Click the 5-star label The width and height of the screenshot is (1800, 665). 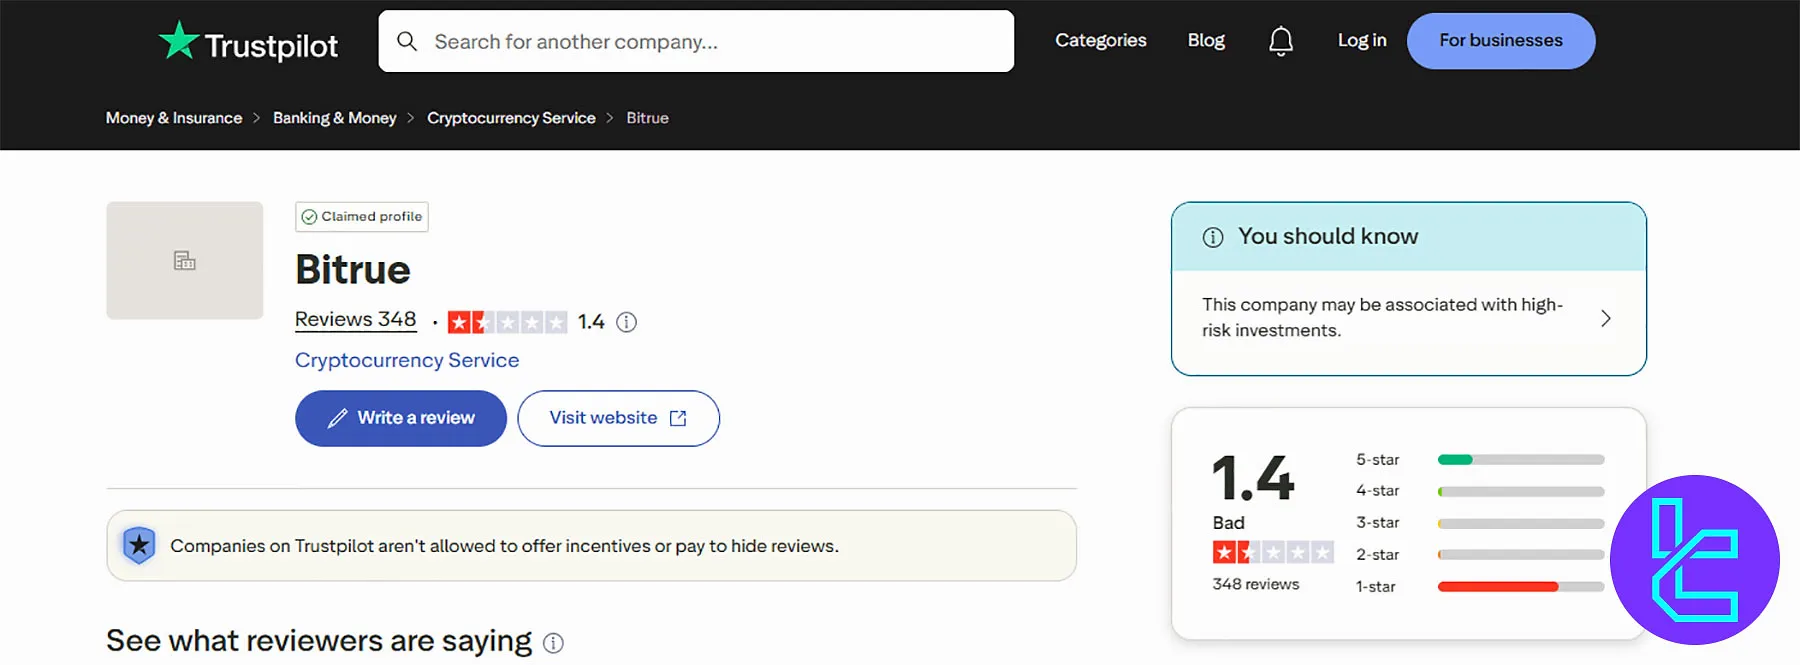[1377, 460]
